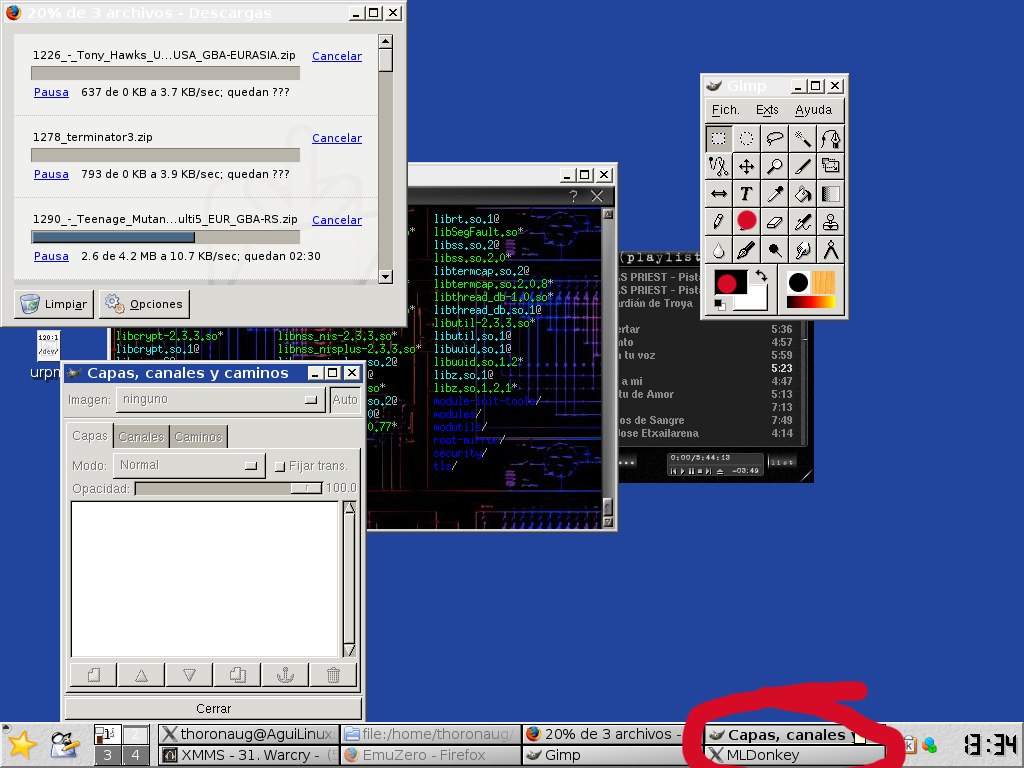Click the lower layer down-arrow button

pyautogui.click(x=189, y=675)
